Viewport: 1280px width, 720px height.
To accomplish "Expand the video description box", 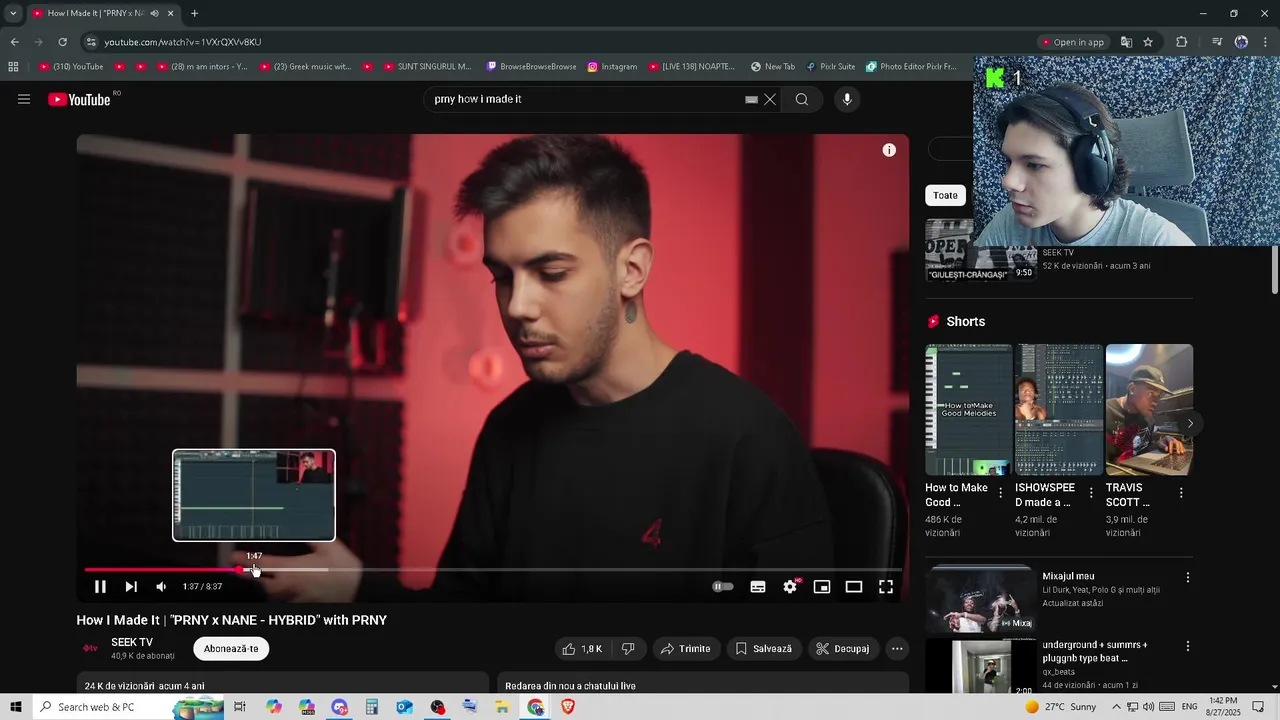I will tap(283, 684).
